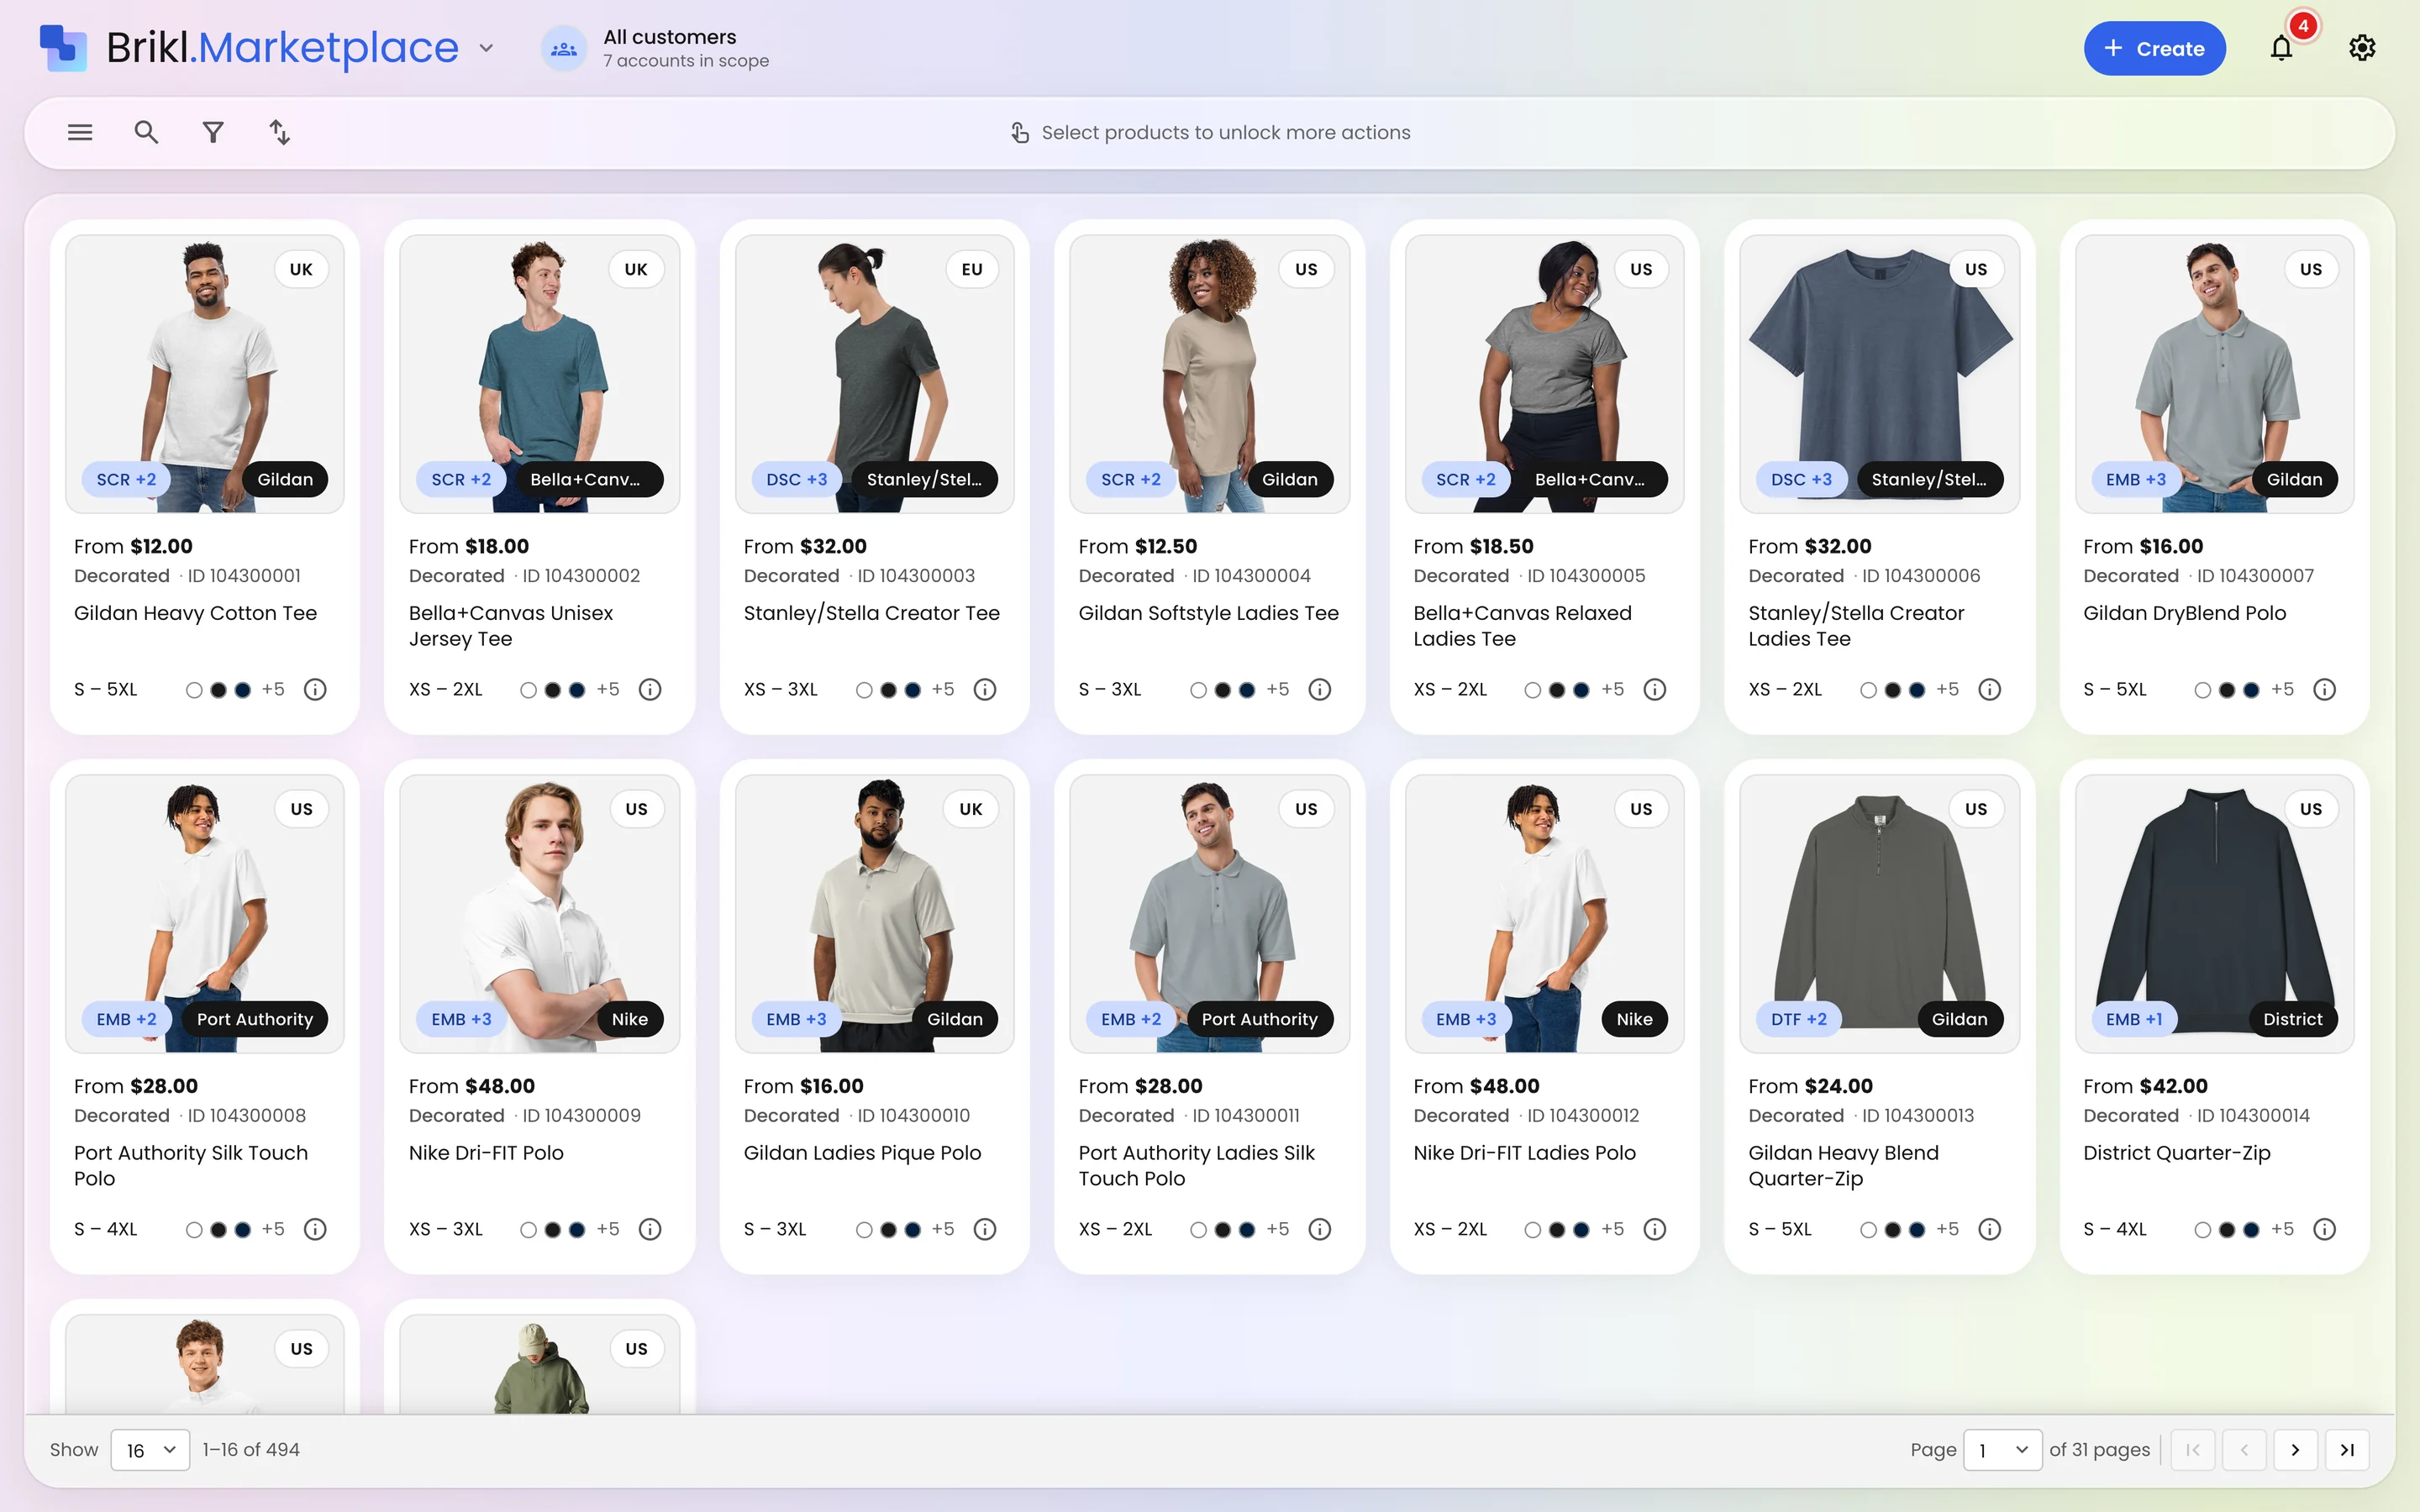The width and height of the screenshot is (2420, 1512).
Task: Click DTF +2 badge on Gildan Heavy Blend Quarter-Zip
Action: [x=1799, y=1019]
